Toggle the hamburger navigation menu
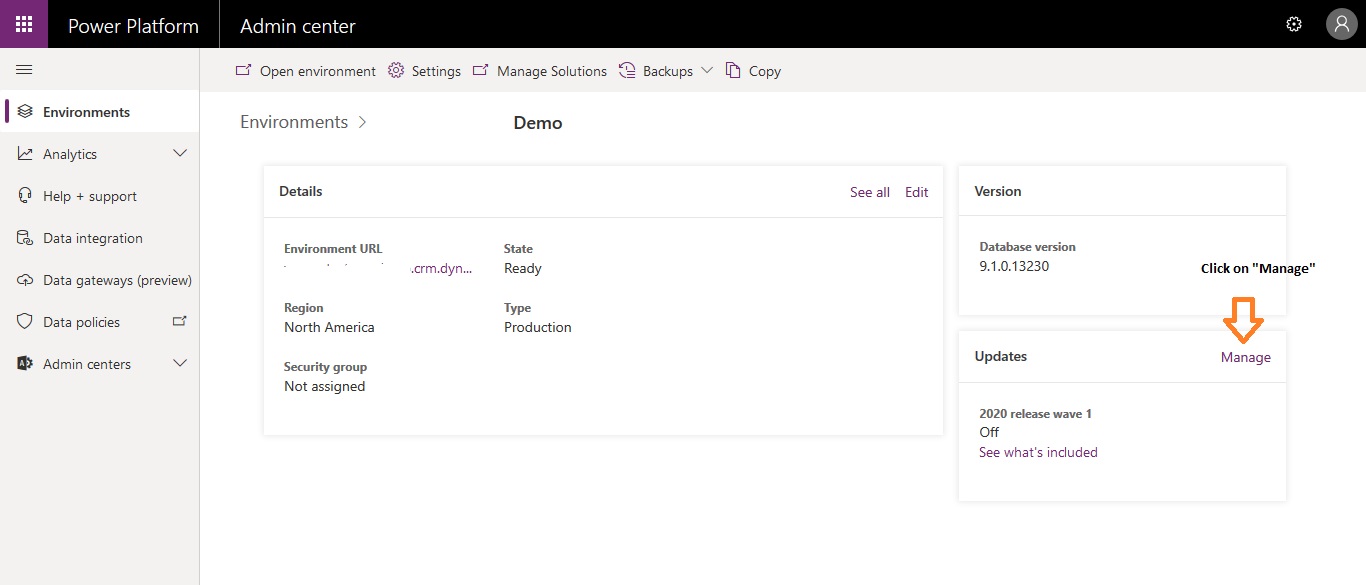 (24, 69)
